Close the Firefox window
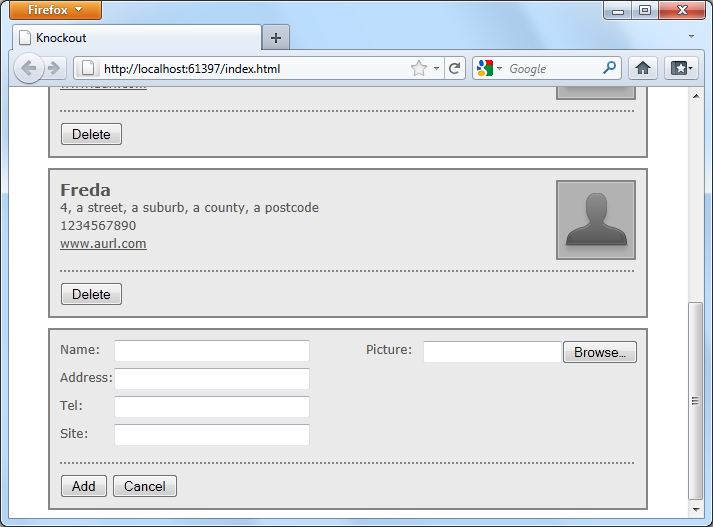 (682, 10)
